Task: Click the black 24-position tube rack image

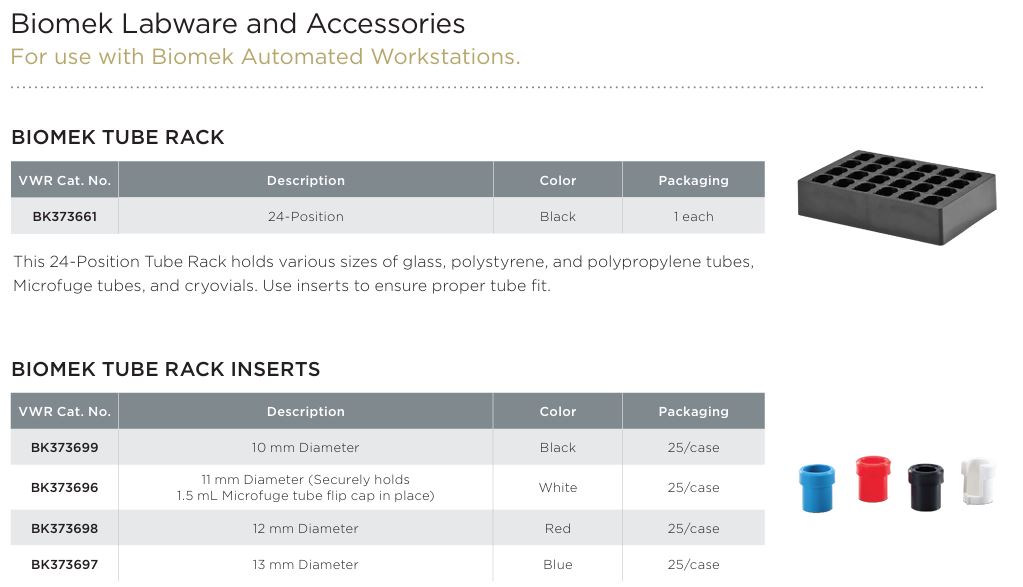Action: [894, 196]
